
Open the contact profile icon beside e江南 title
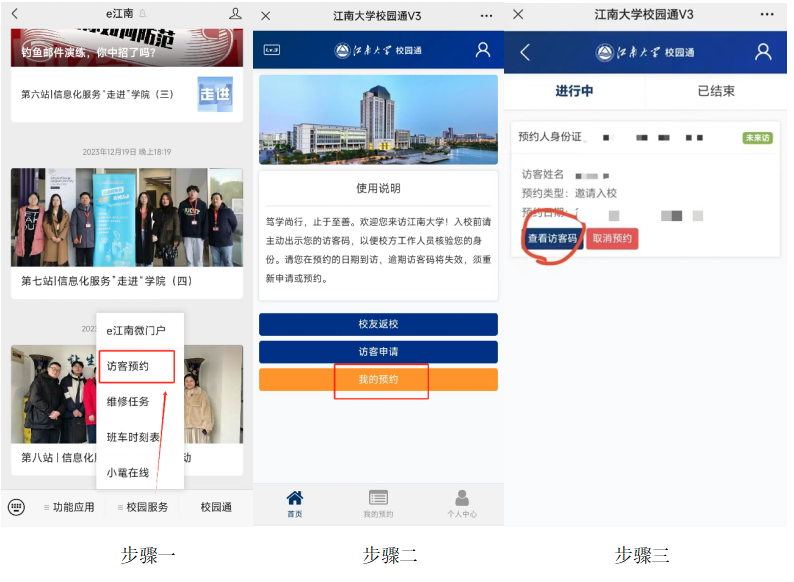[x=235, y=14]
